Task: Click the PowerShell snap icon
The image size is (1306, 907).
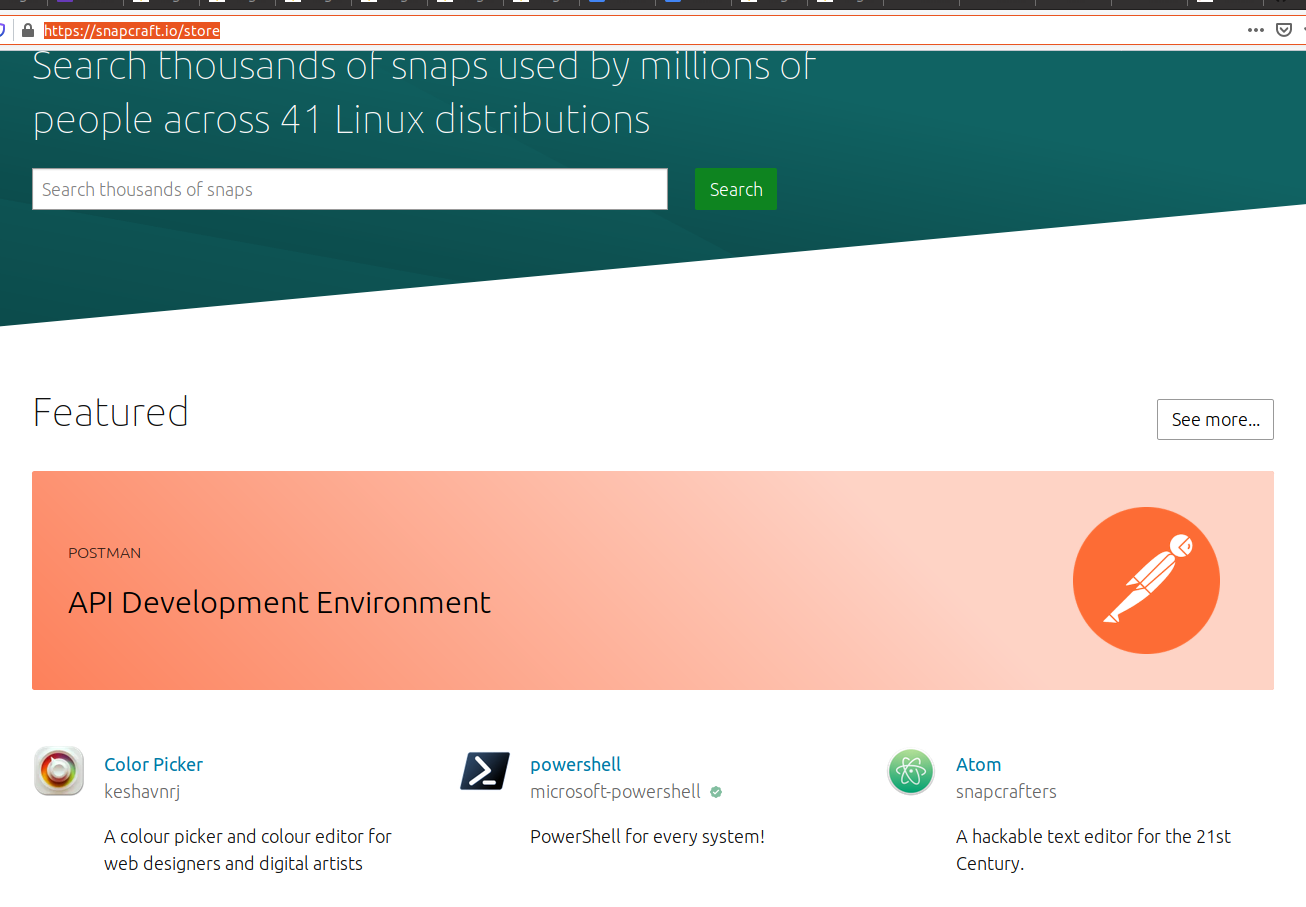Action: (484, 771)
